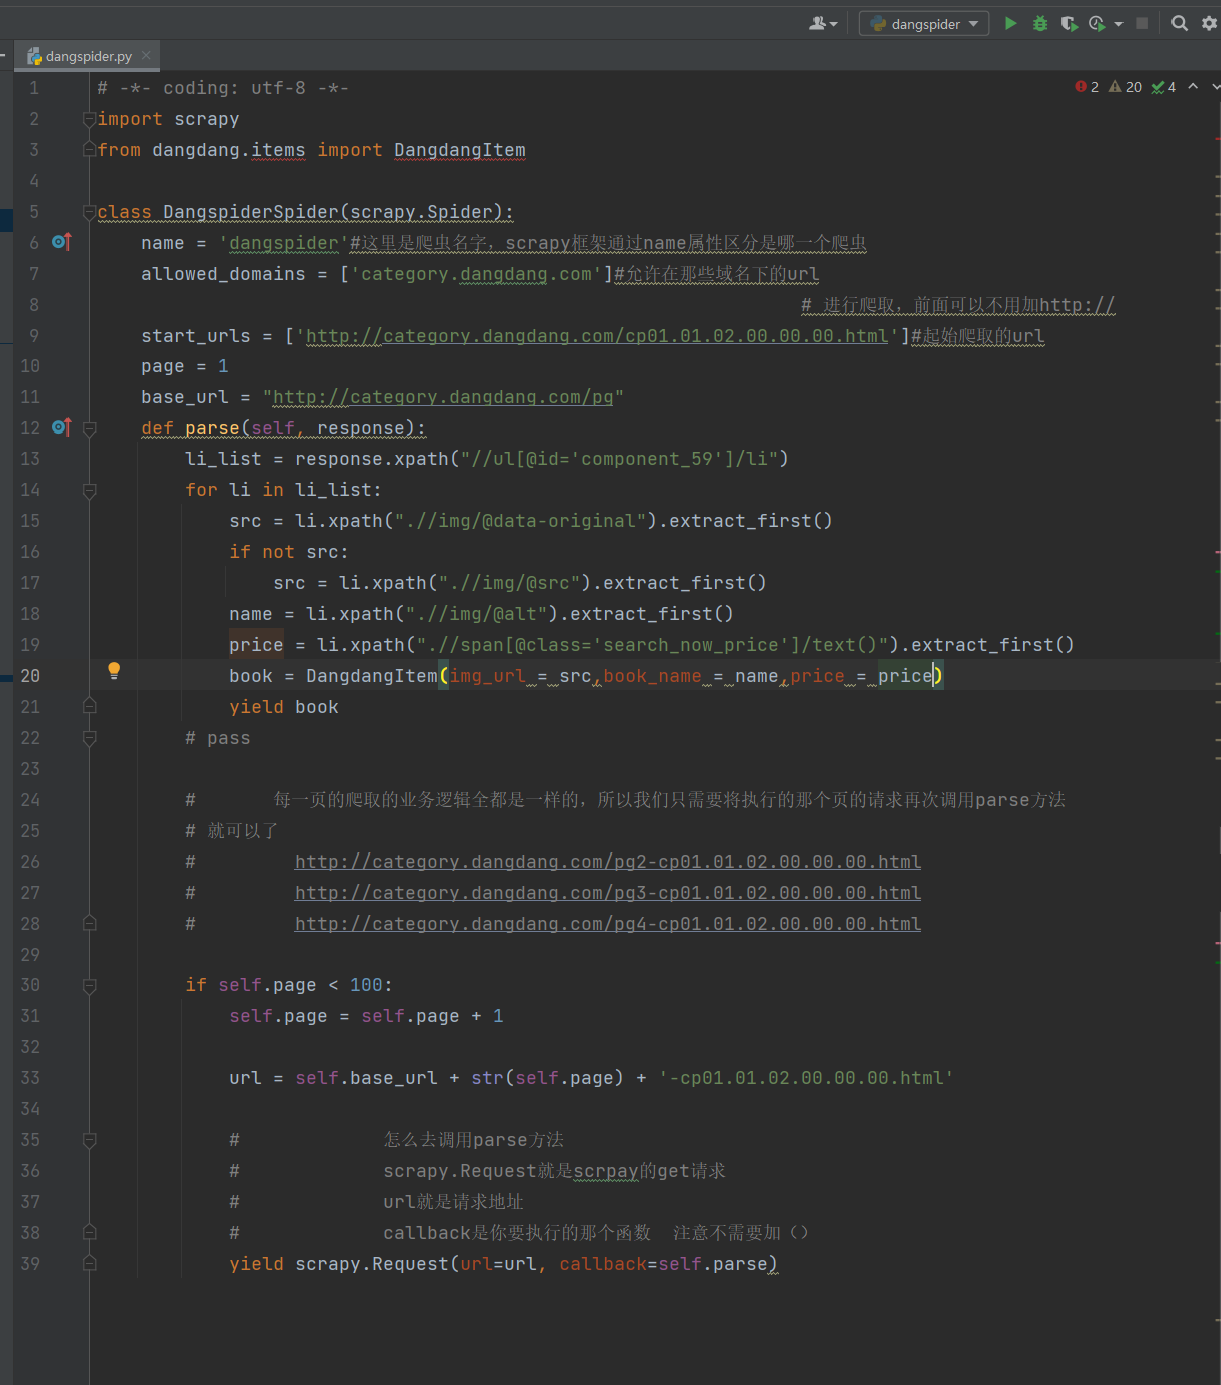Click the start_urls cp01.01.02 link on line 9

coord(597,336)
